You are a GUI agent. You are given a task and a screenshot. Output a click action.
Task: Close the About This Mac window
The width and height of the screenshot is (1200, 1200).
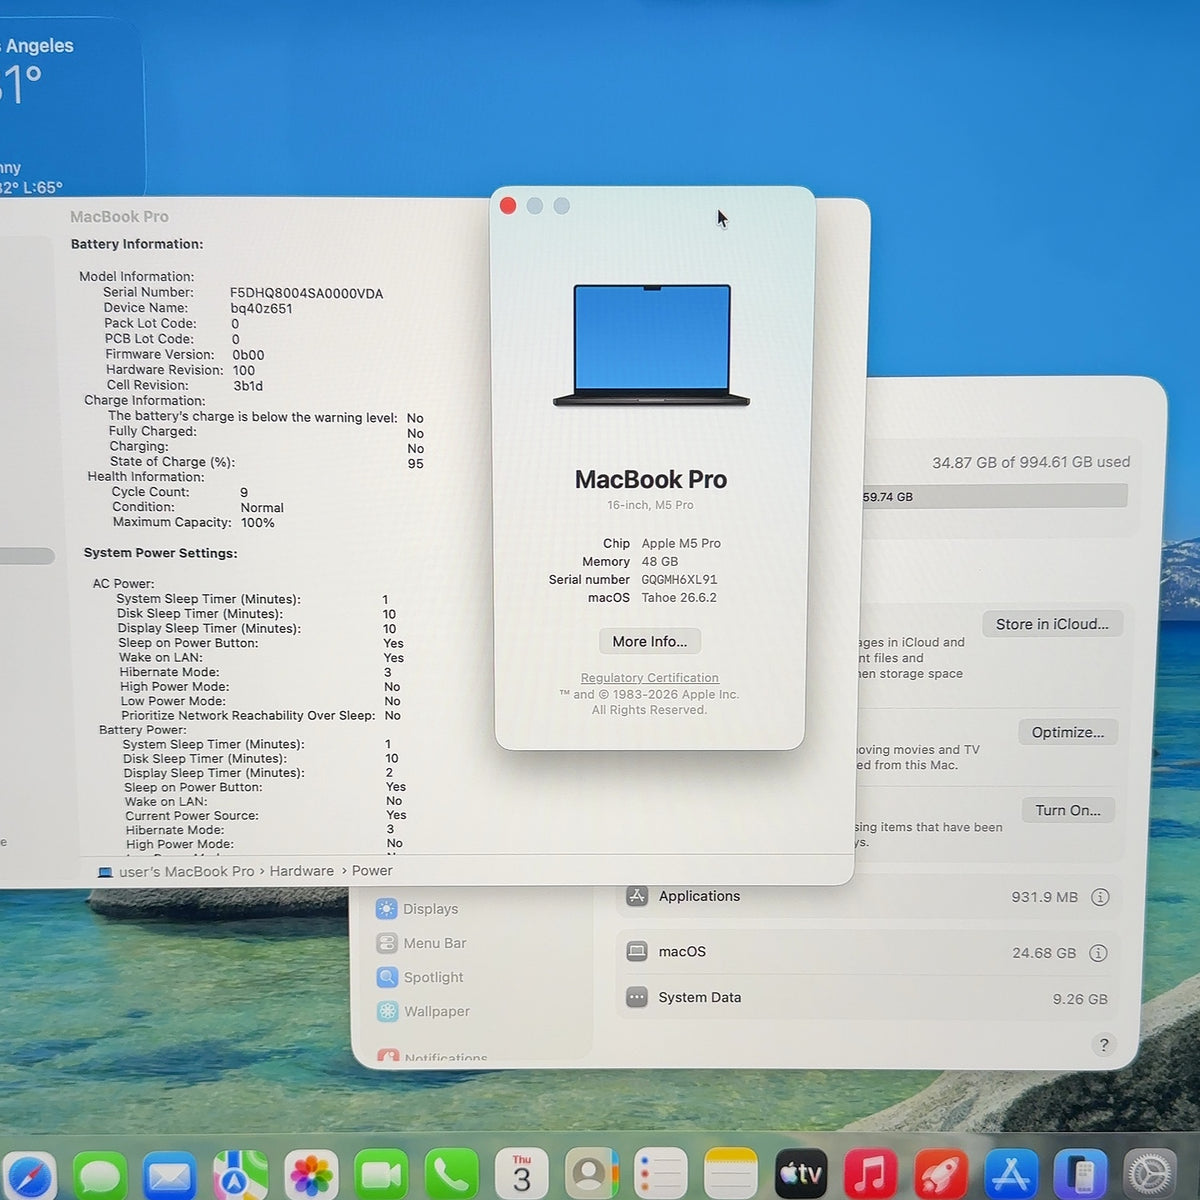[508, 205]
